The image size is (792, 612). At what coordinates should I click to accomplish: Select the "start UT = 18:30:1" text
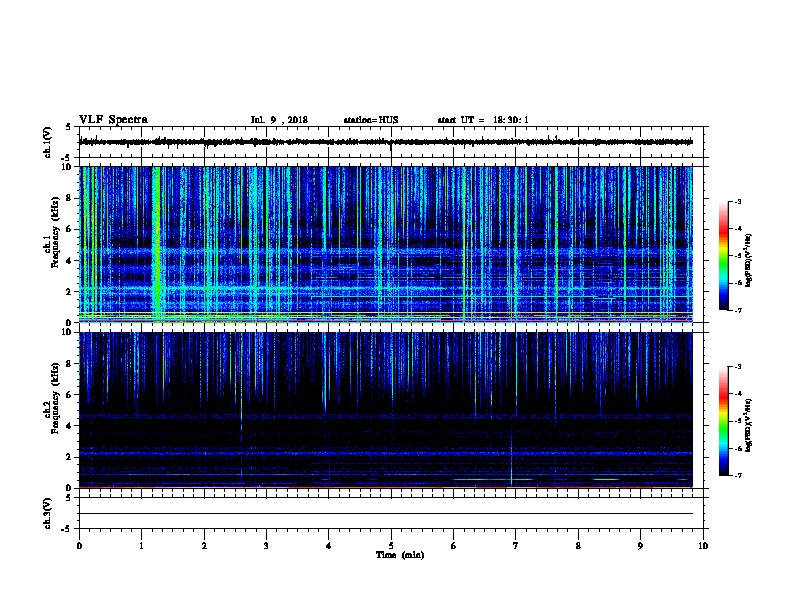point(483,120)
